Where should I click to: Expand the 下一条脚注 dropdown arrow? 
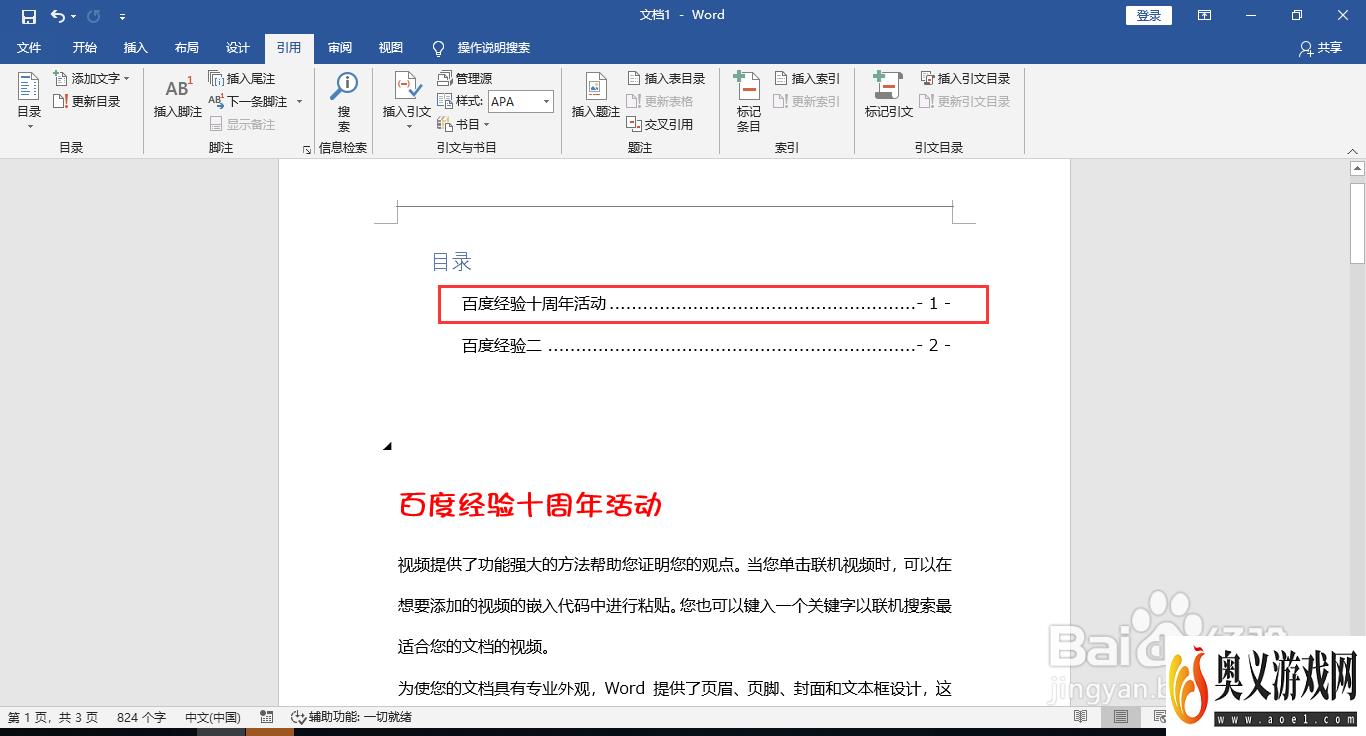click(299, 101)
